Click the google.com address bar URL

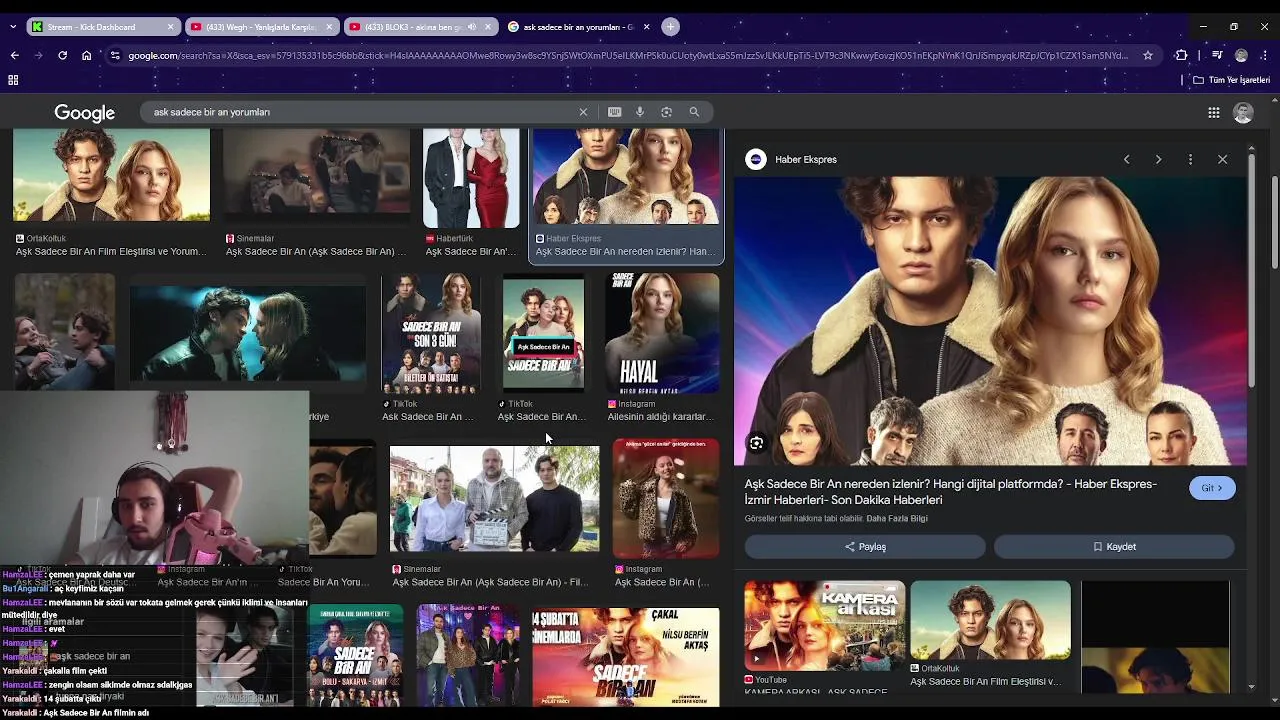click(x=628, y=56)
